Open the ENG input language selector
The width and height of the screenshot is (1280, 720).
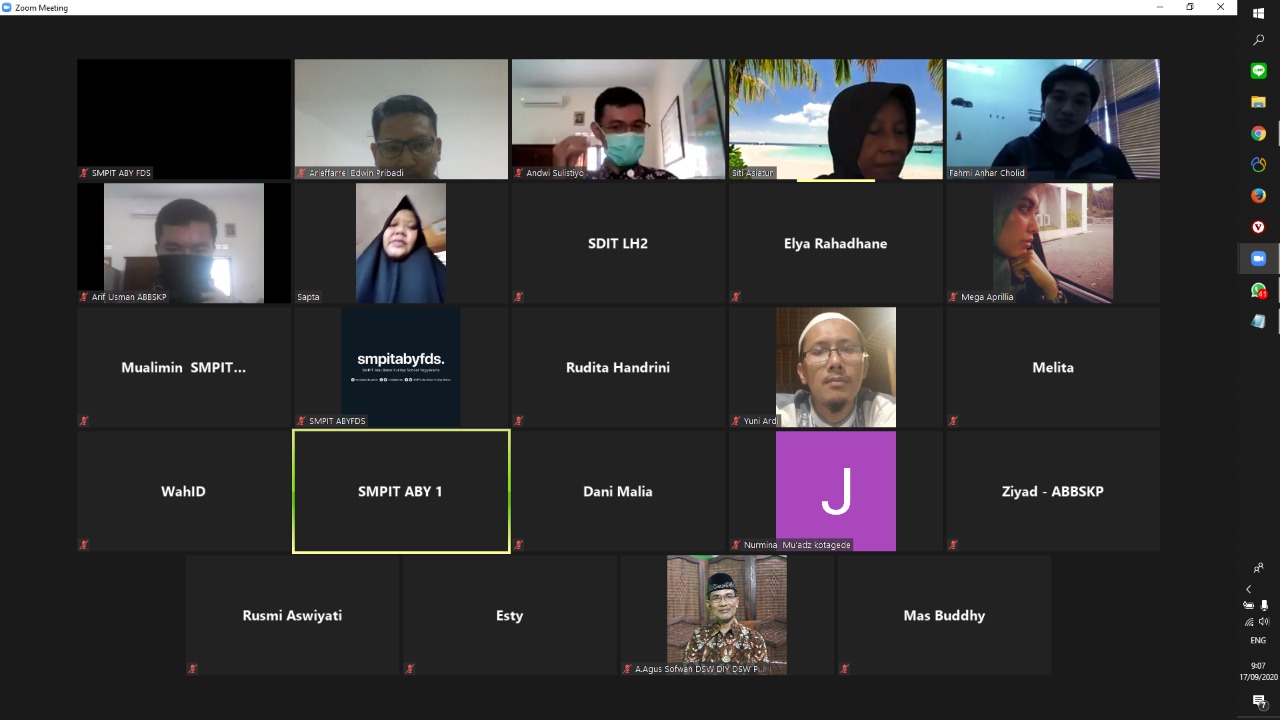[x=1258, y=640]
